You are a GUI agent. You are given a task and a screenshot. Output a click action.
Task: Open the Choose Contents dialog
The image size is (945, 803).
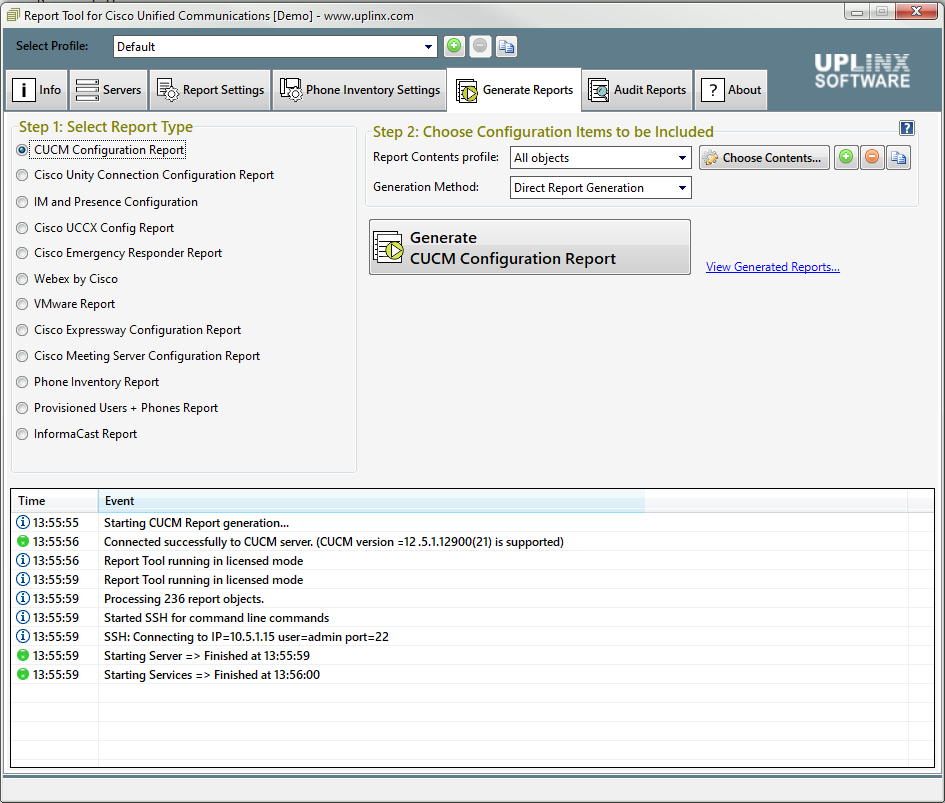coord(764,157)
